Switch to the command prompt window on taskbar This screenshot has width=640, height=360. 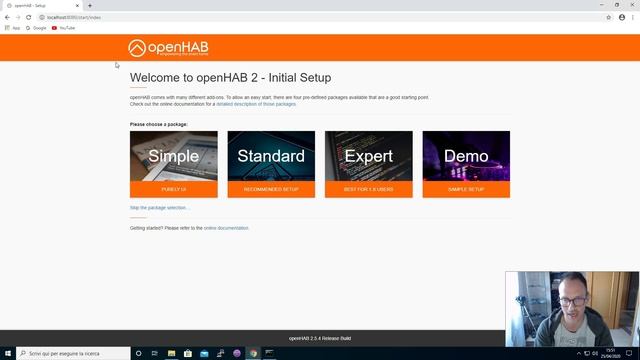(x=269, y=353)
